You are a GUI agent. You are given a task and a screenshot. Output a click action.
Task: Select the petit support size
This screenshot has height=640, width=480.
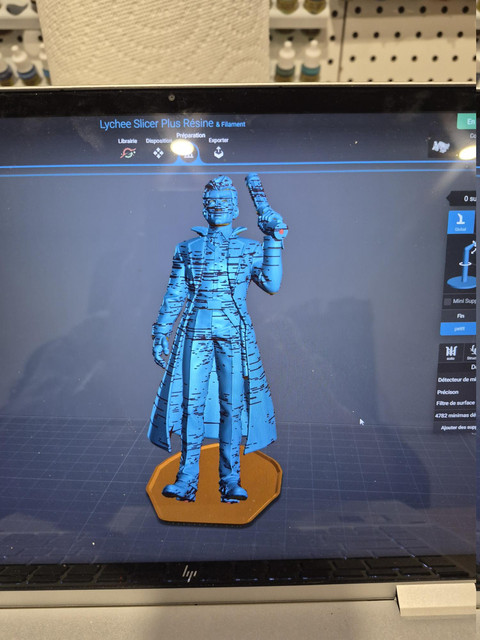[459, 329]
